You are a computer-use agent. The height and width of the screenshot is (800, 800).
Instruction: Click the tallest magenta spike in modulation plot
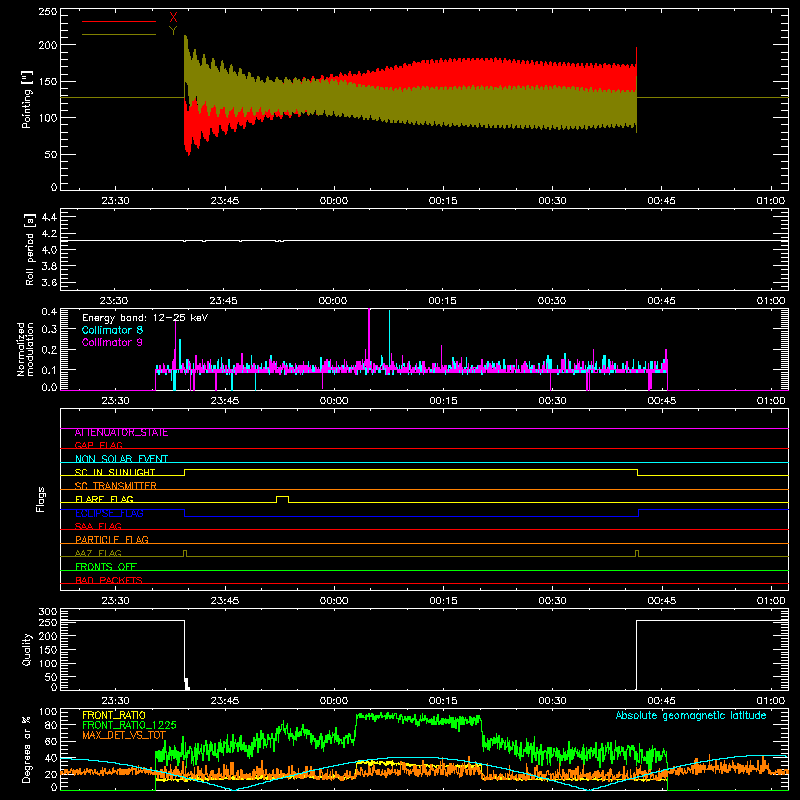(369, 339)
